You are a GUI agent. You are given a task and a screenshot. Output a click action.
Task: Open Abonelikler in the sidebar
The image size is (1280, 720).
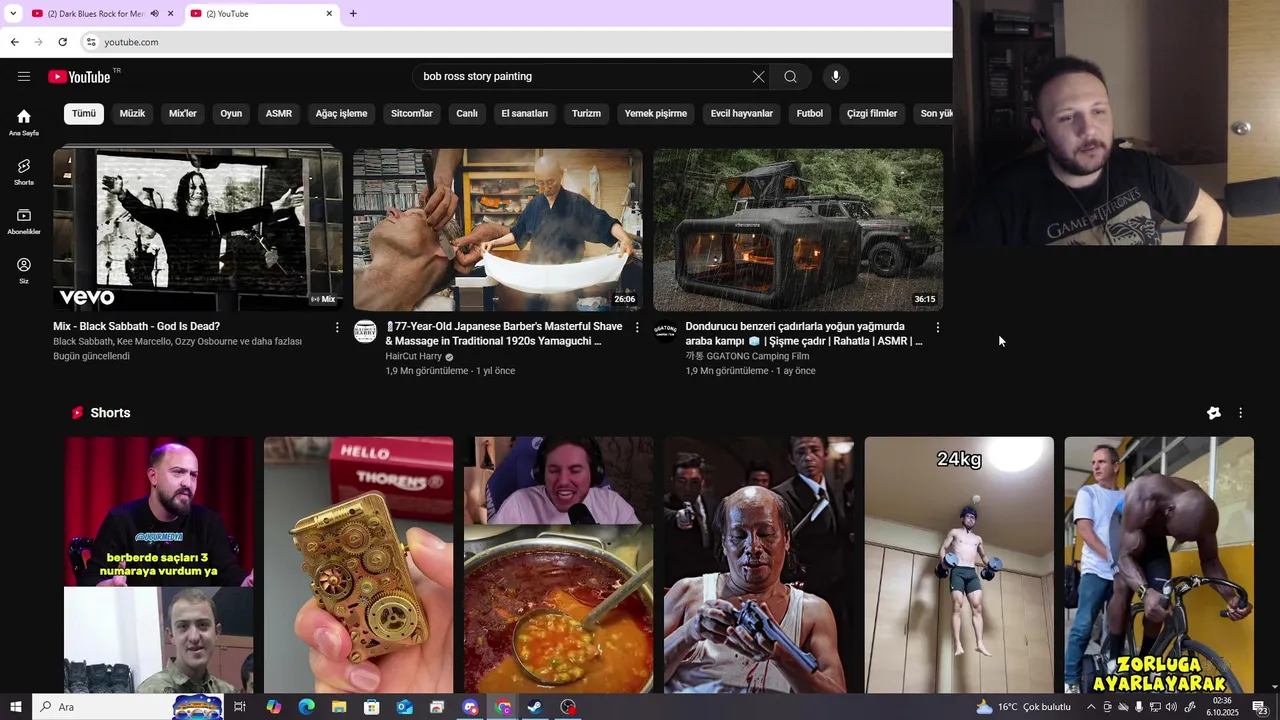coord(24,222)
